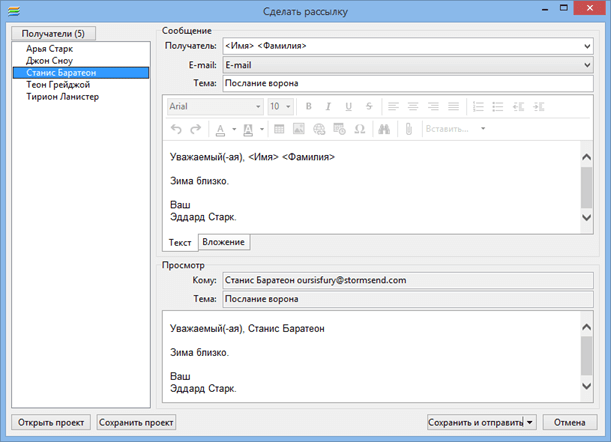Viewport: 611px width, 442px height.
Task: Align text right
Action: point(433,106)
